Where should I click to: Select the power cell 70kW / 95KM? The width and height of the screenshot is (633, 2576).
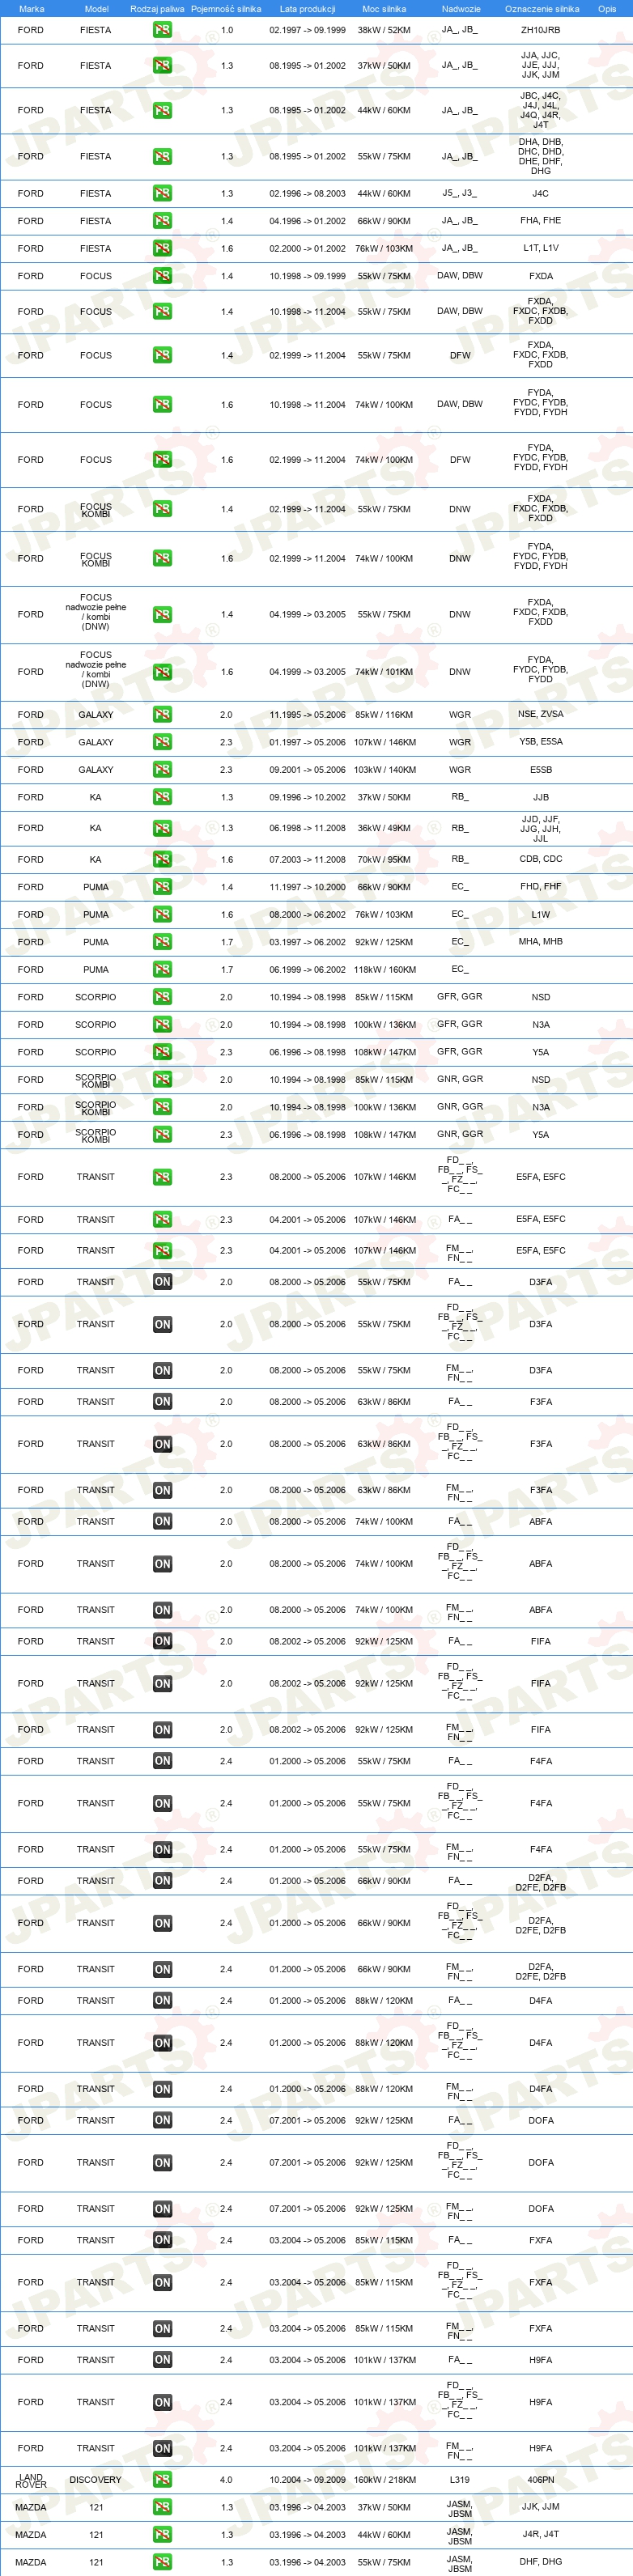pos(384,859)
